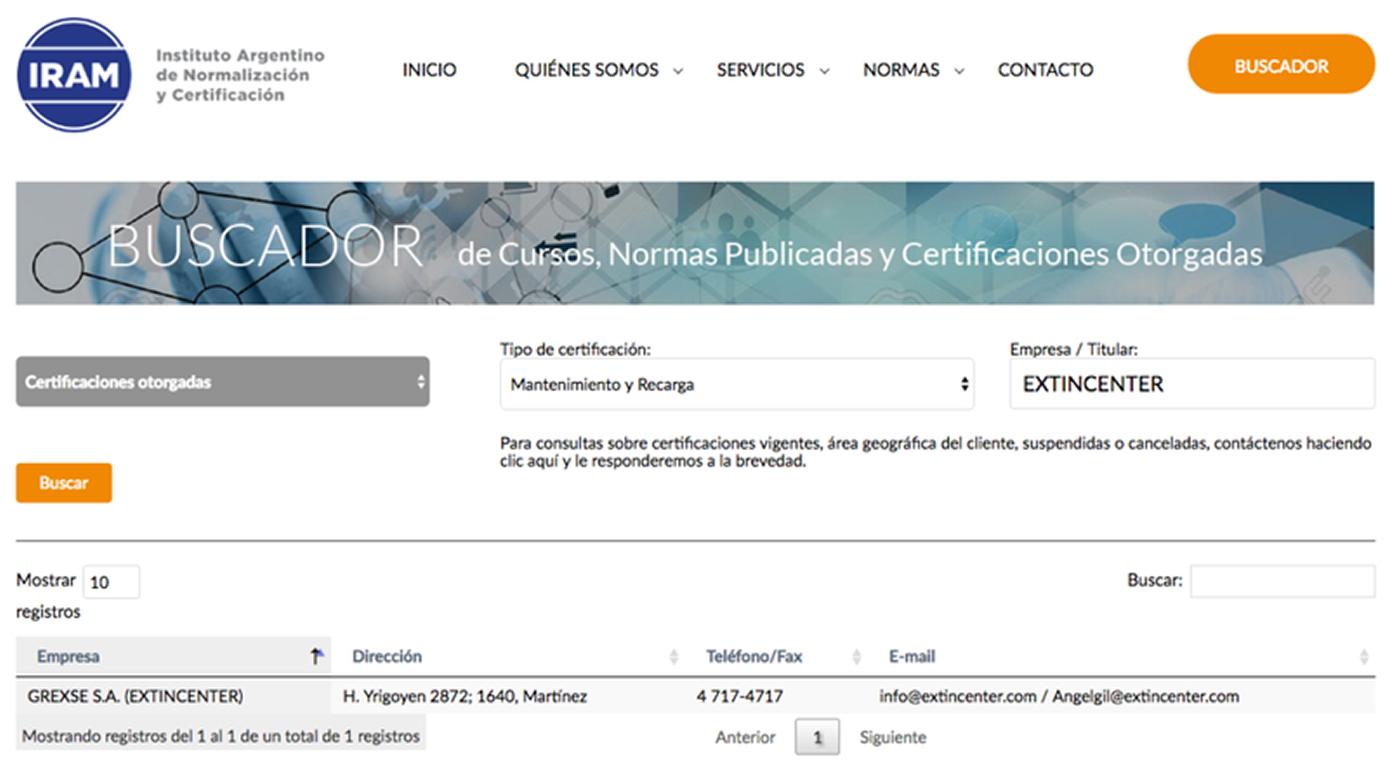This screenshot has height=776, width=1388.
Task: Open the Certificaciones otorgadas dropdown
Action: [x=222, y=382]
